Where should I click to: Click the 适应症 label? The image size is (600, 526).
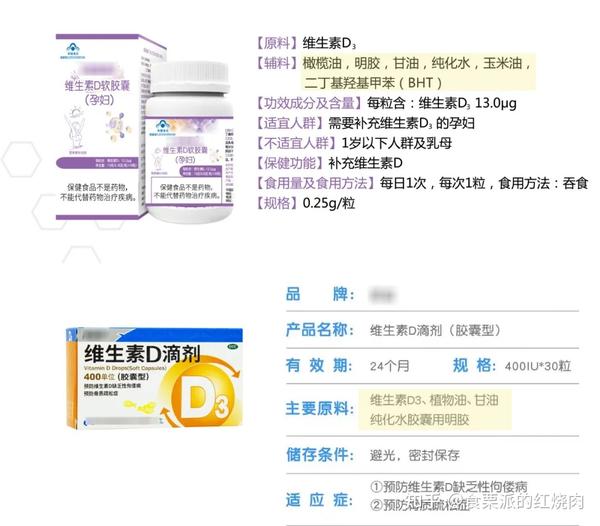point(320,500)
